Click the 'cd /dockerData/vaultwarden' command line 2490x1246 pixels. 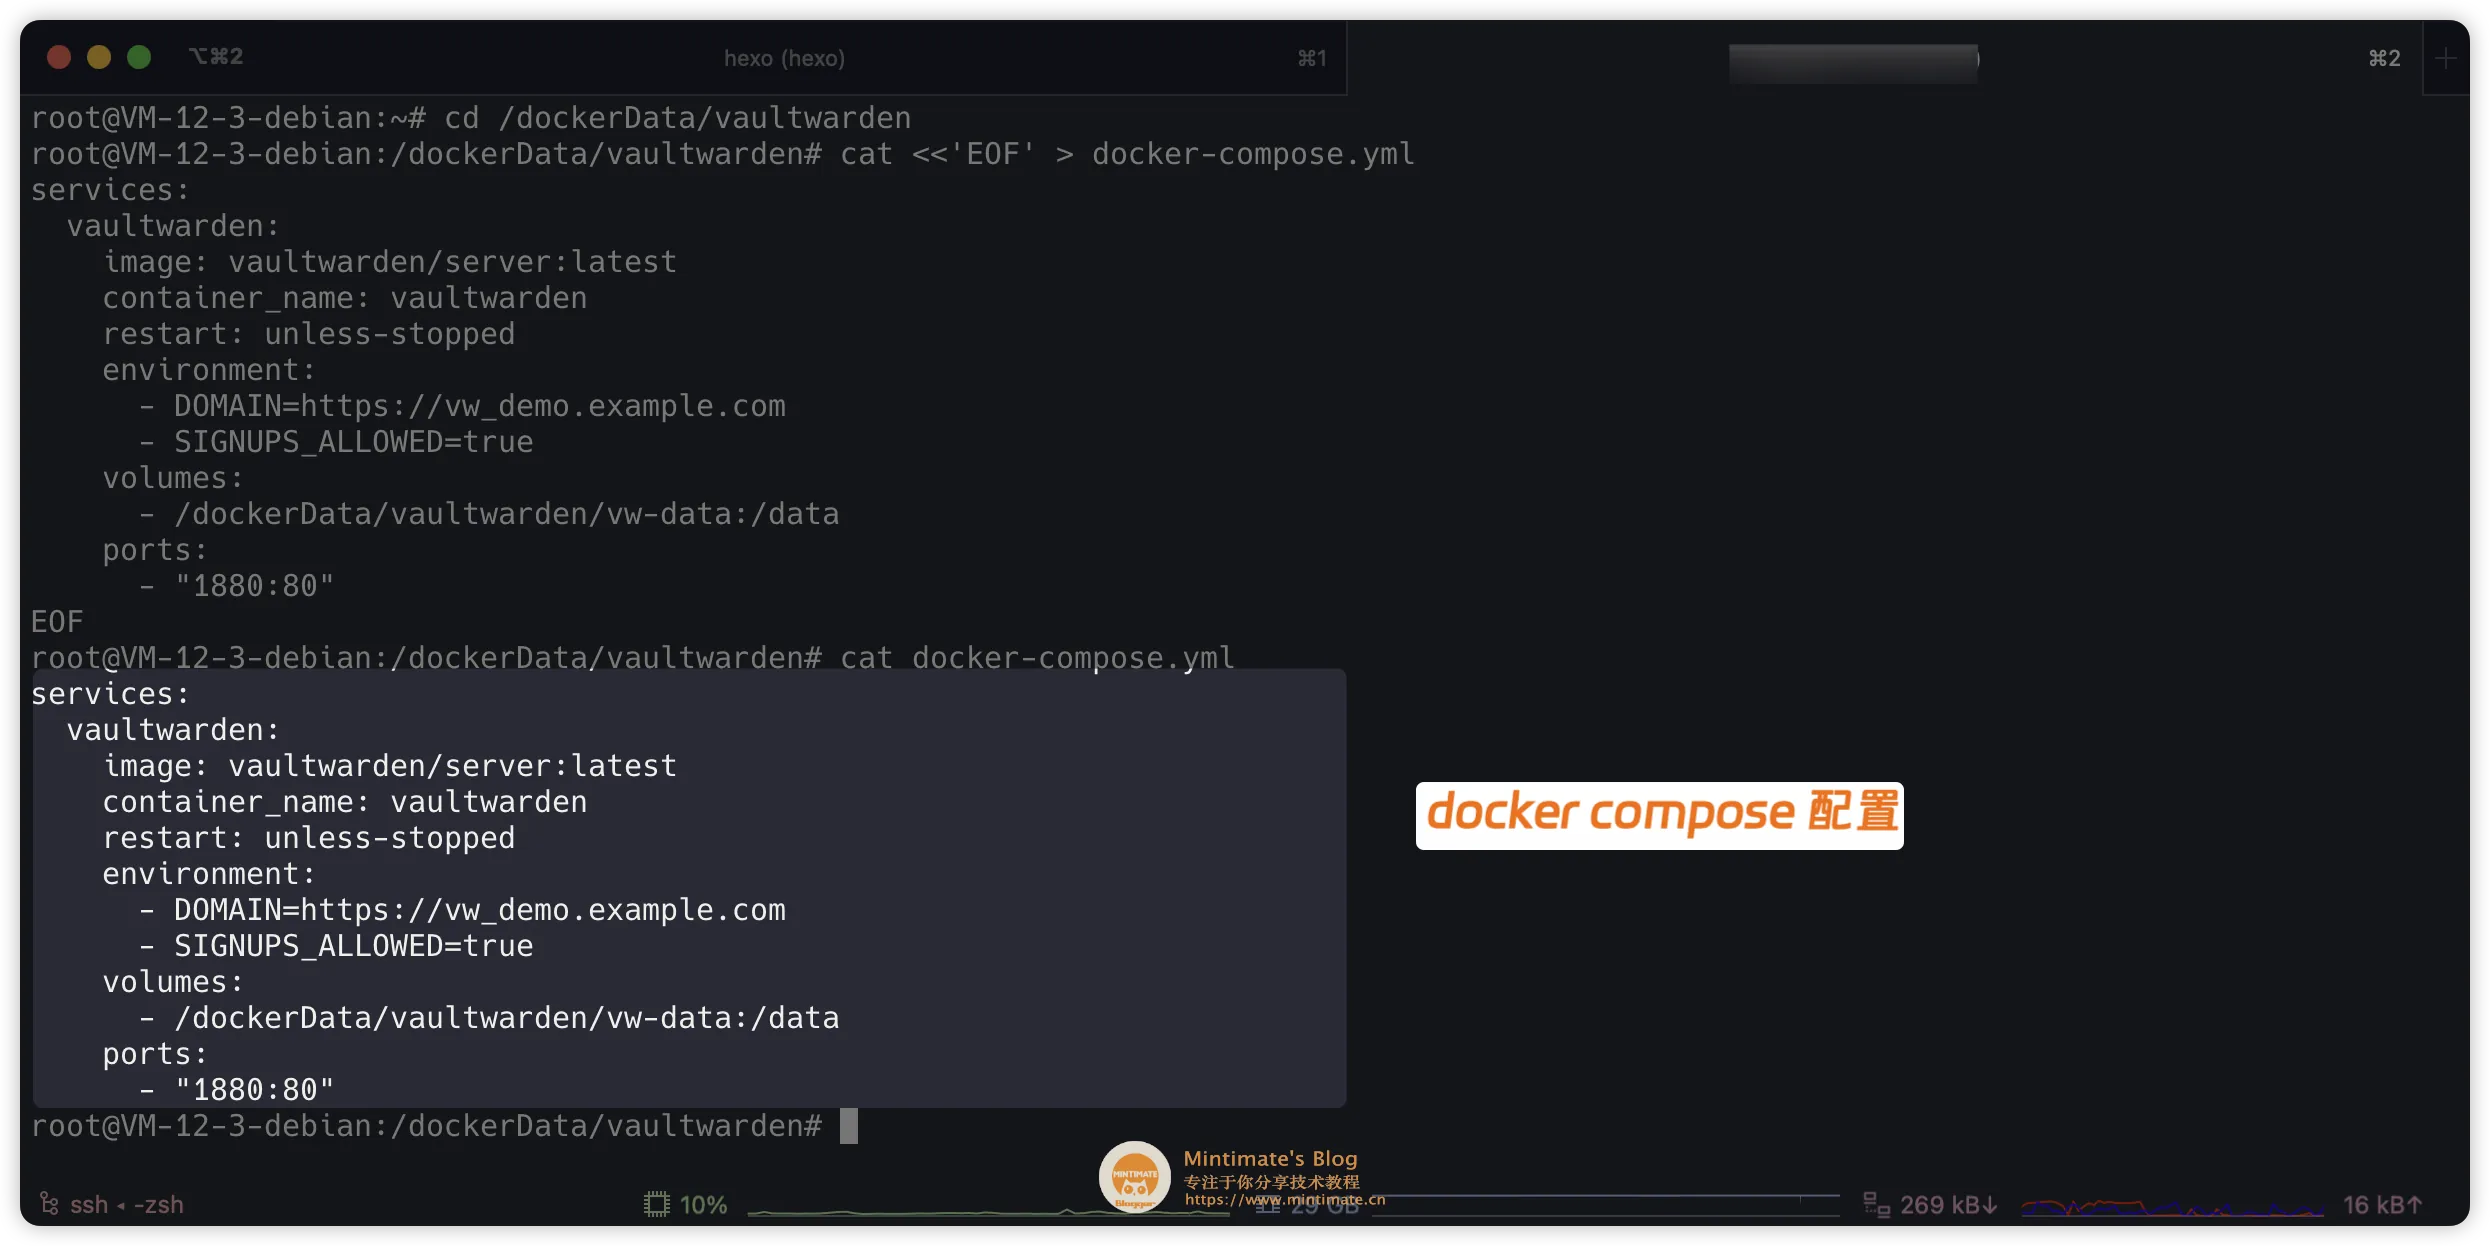tap(677, 118)
